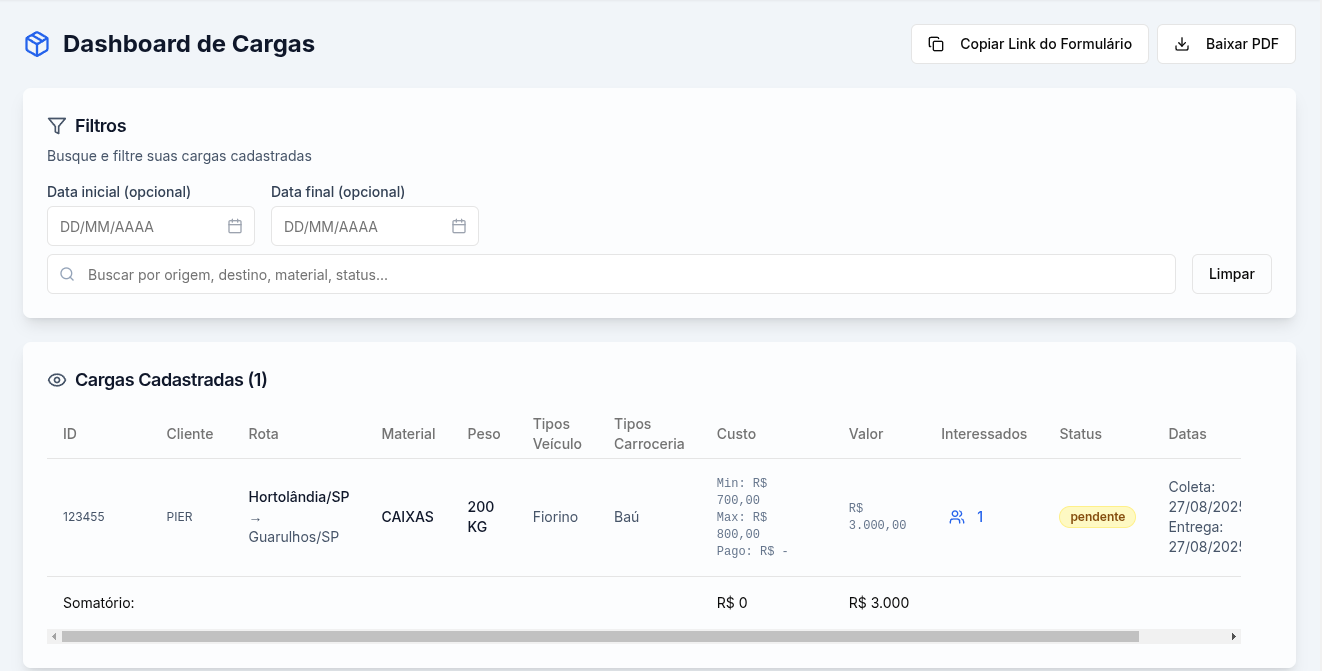1322x671 pixels.
Task: Click the Baixar PDF button
Action: tap(1226, 44)
